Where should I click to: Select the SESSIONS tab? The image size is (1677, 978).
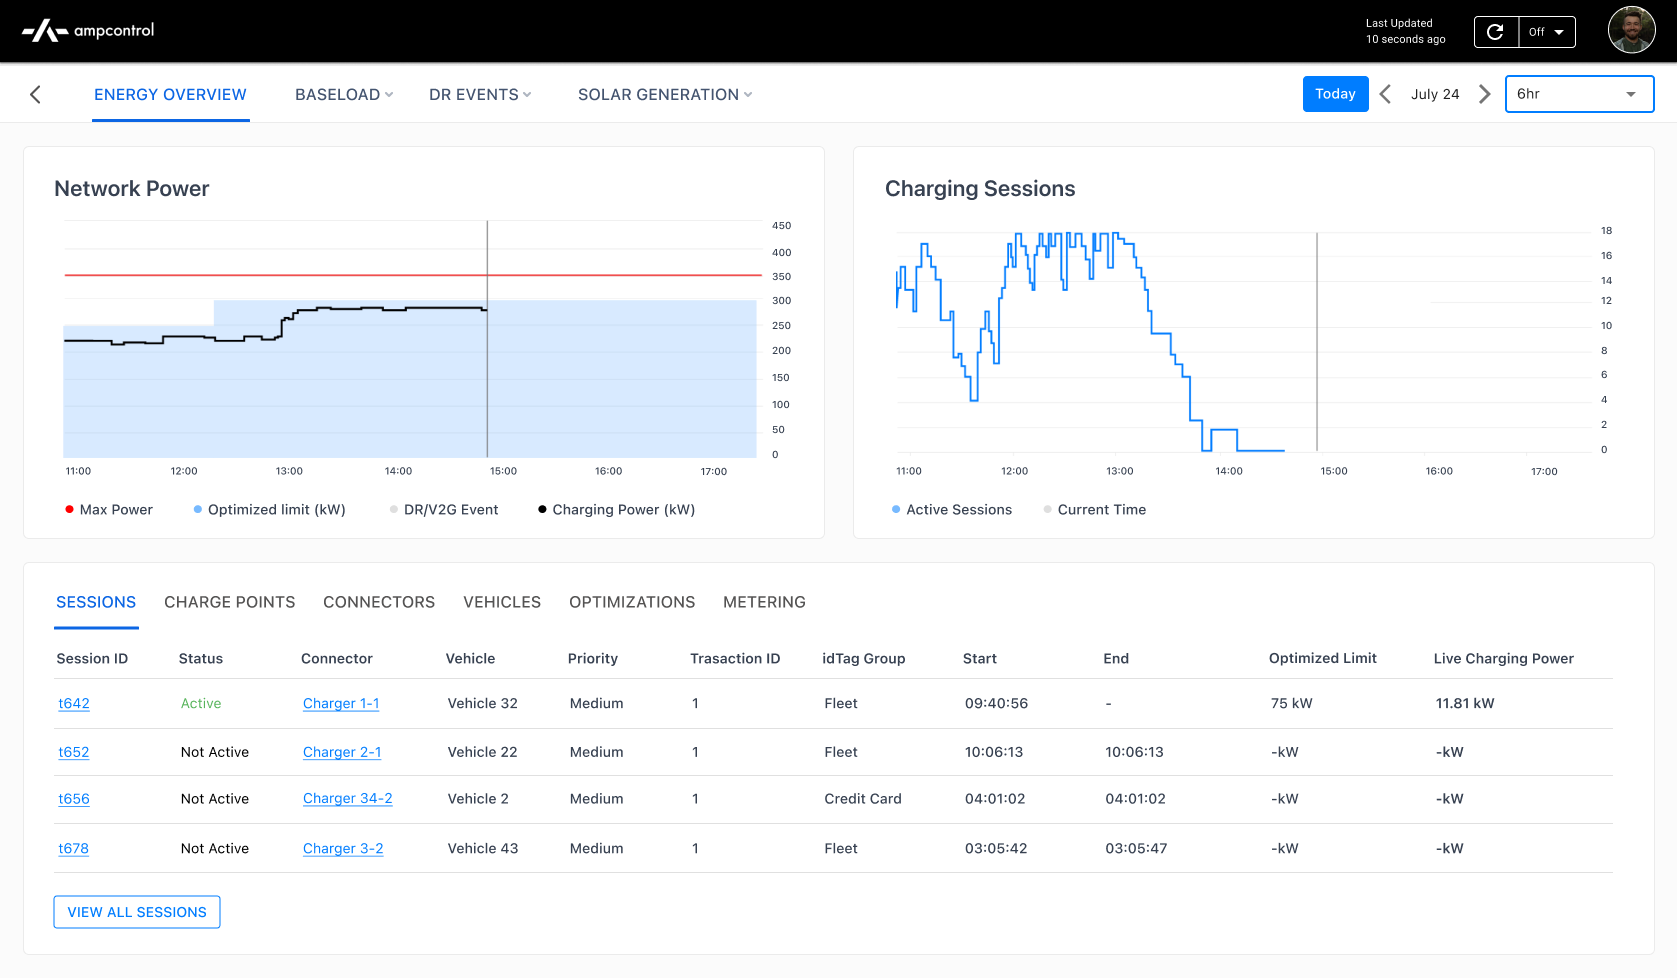pyautogui.click(x=96, y=602)
